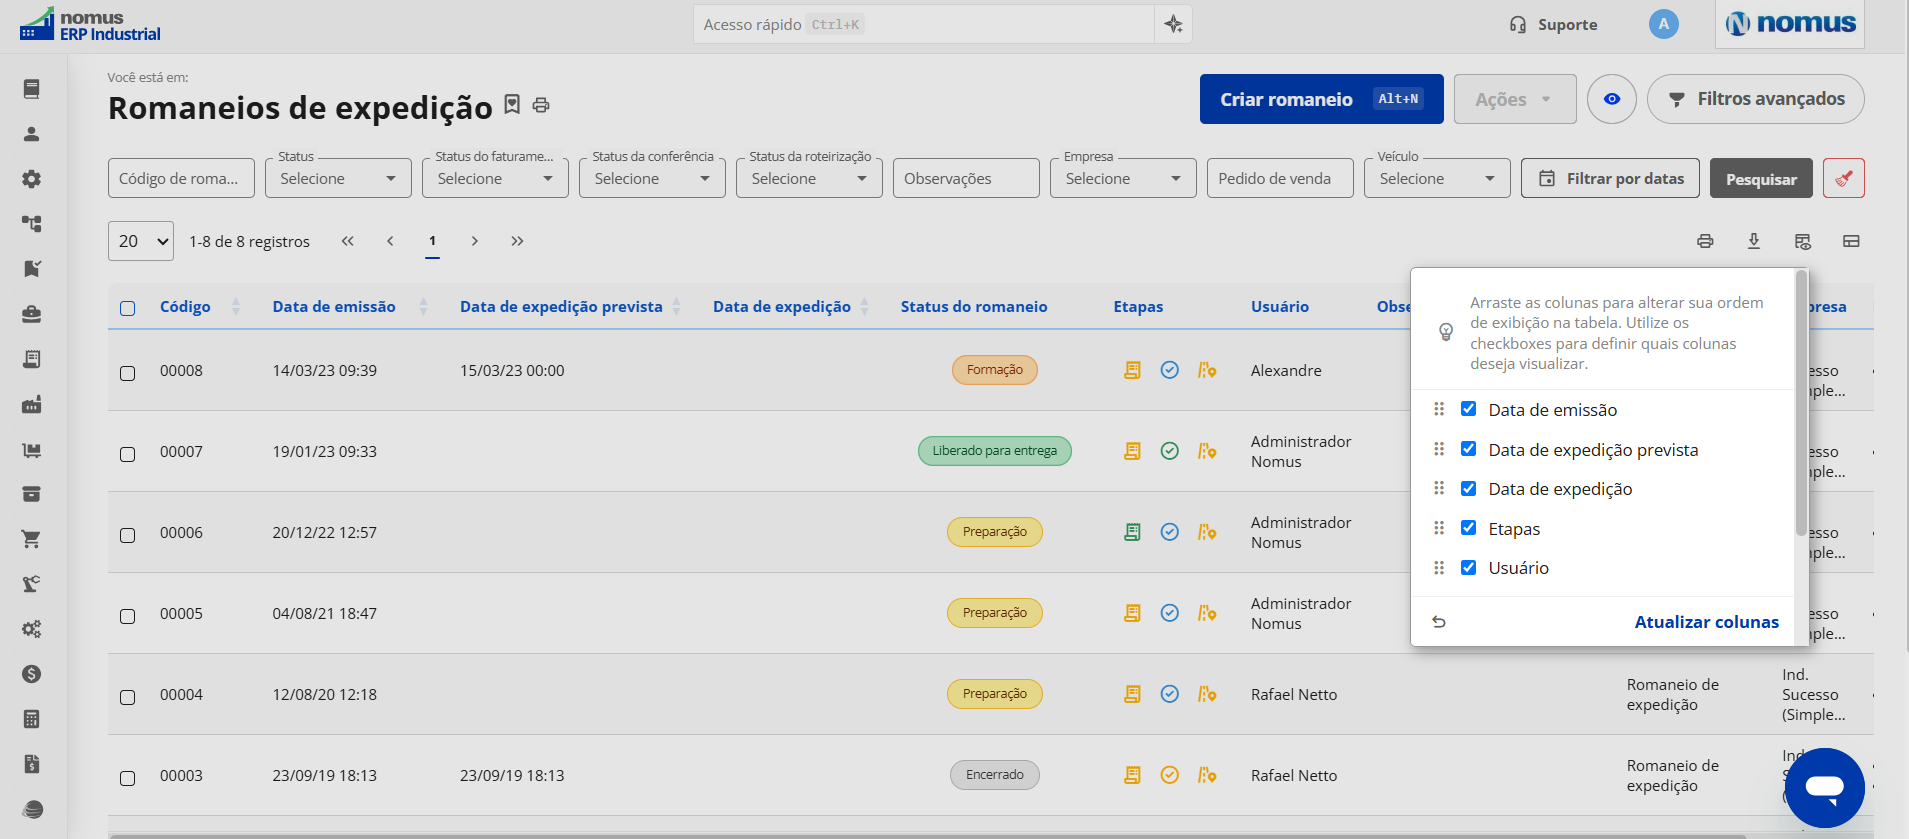Screen dimensions: 1909x839
Task: Switch table layout with the view icon
Action: (x=1852, y=241)
